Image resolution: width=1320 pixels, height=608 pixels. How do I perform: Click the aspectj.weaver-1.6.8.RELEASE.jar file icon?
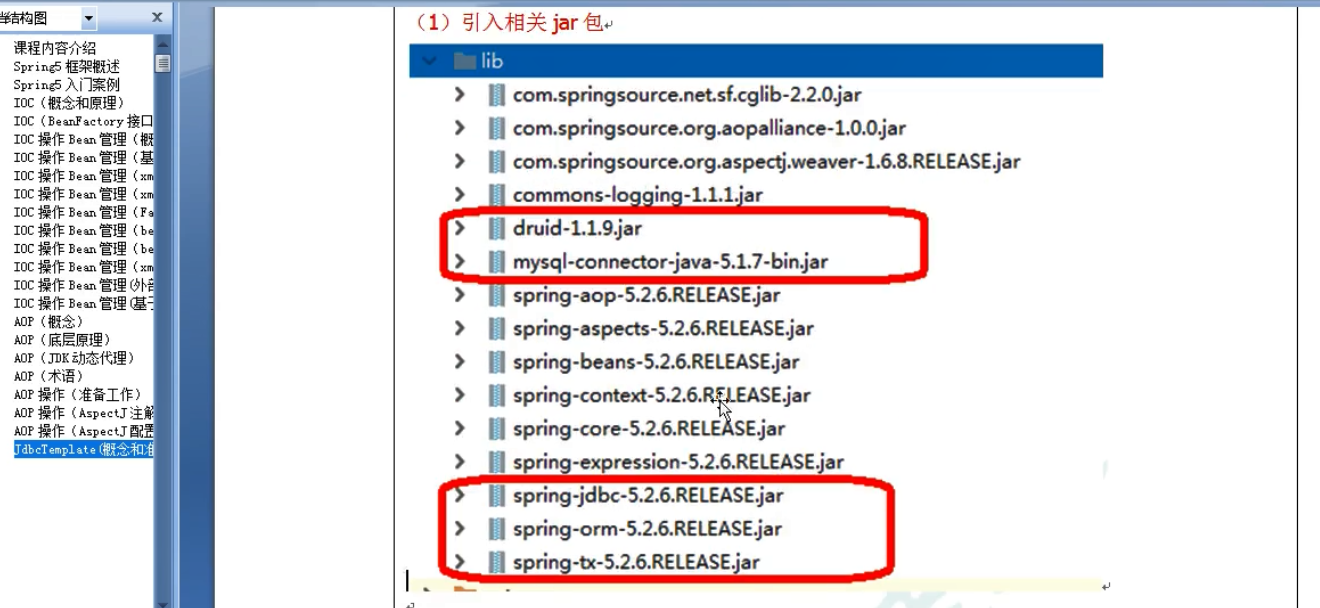496,161
